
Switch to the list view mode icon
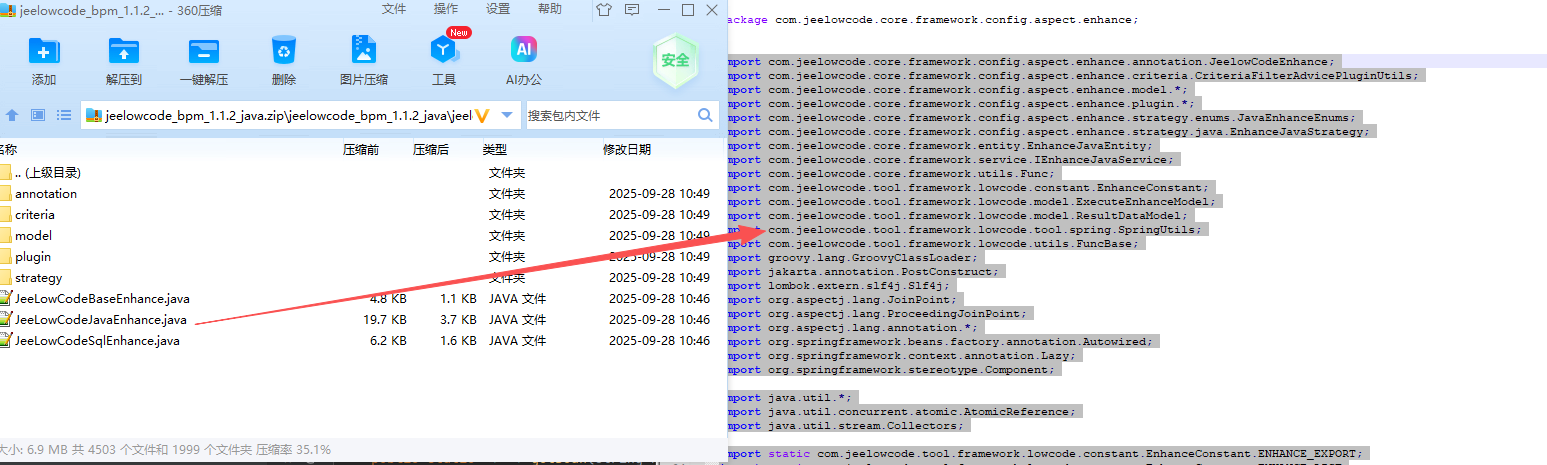(x=64, y=115)
